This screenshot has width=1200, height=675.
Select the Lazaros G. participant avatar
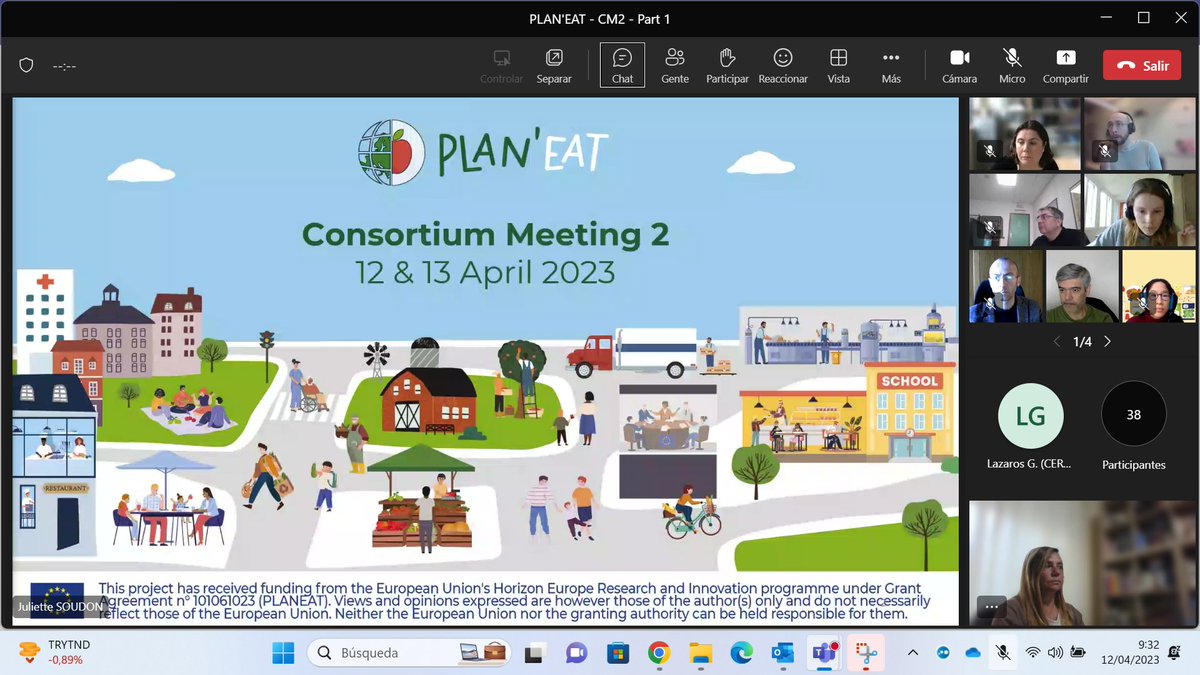[1031, 414]
